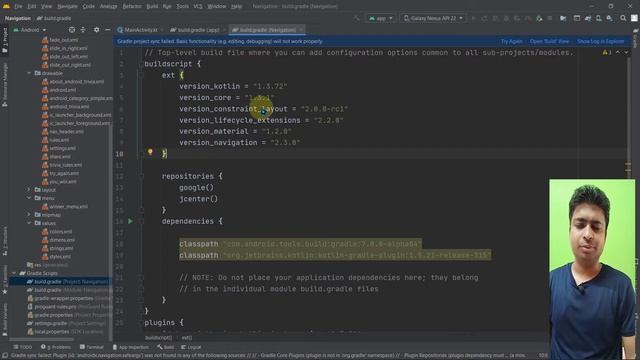The image size is (640, 360).
Task: Click the status bar tool window icon
Action: click(5, 356)
